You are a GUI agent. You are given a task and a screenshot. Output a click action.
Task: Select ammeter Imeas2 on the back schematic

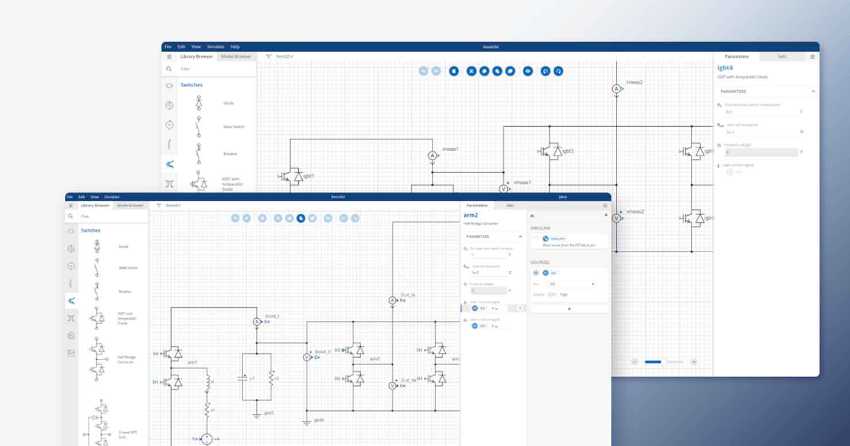[x=617, y=89]
